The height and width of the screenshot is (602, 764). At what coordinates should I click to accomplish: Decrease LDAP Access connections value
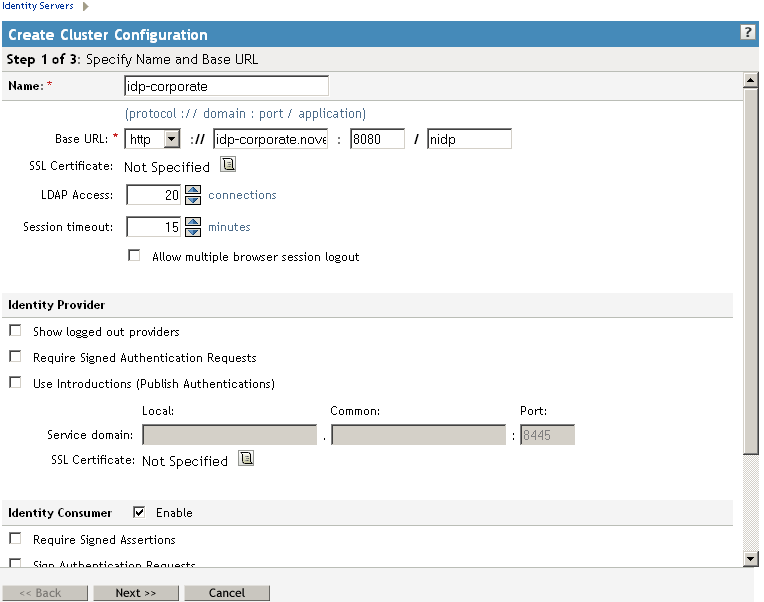(193, 200)
